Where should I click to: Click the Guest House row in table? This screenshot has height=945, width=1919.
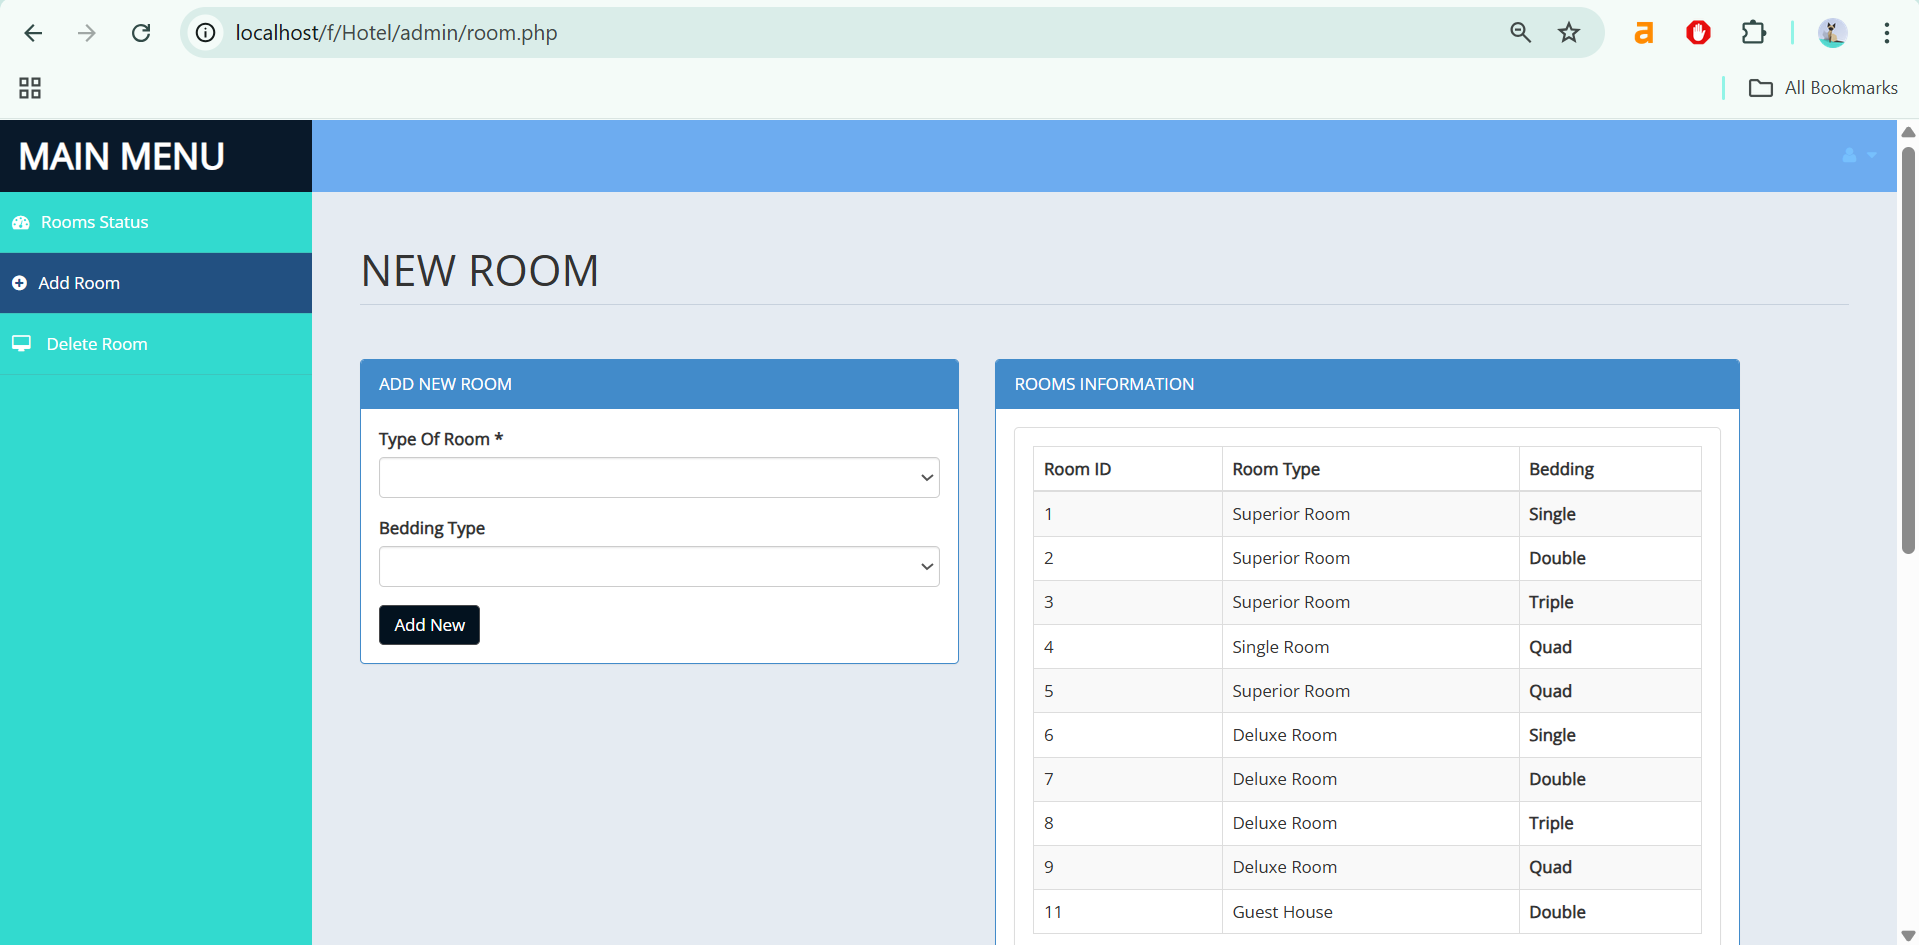tap(1282, 912)
